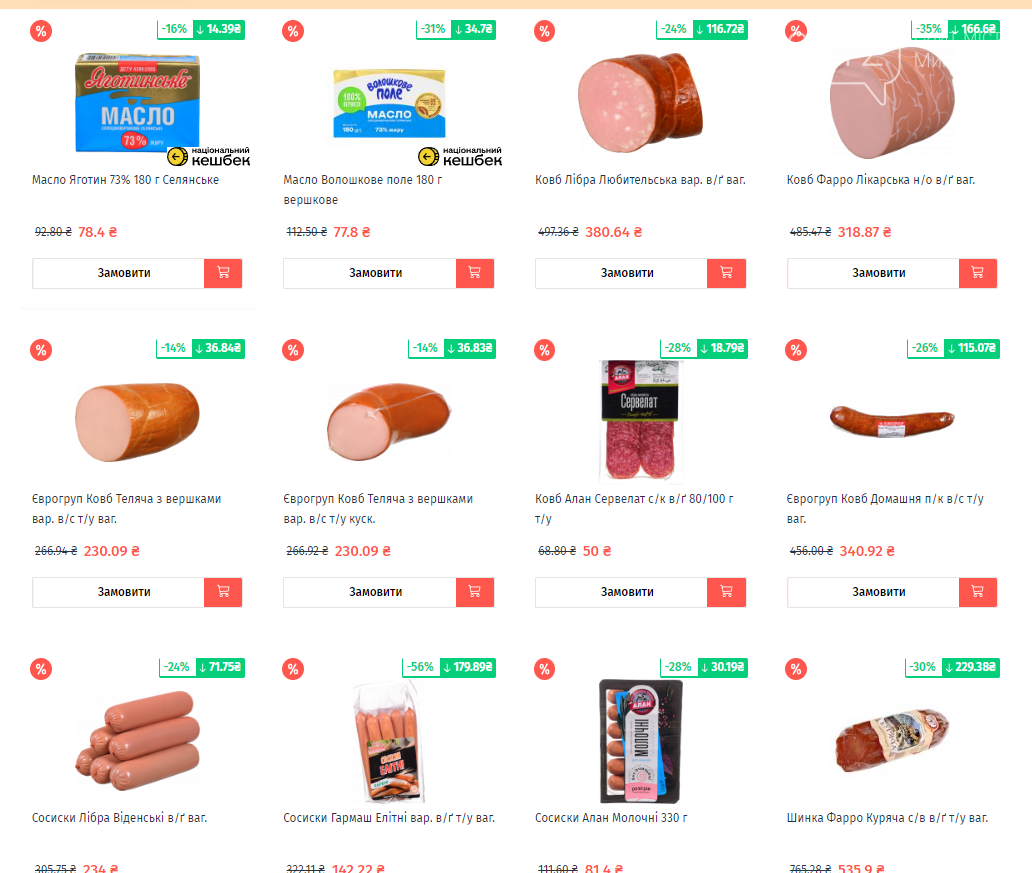Open Сосиски Алан Молочні 330 г link
Viewport: 1032px width, 873px height.
[611, 818]
